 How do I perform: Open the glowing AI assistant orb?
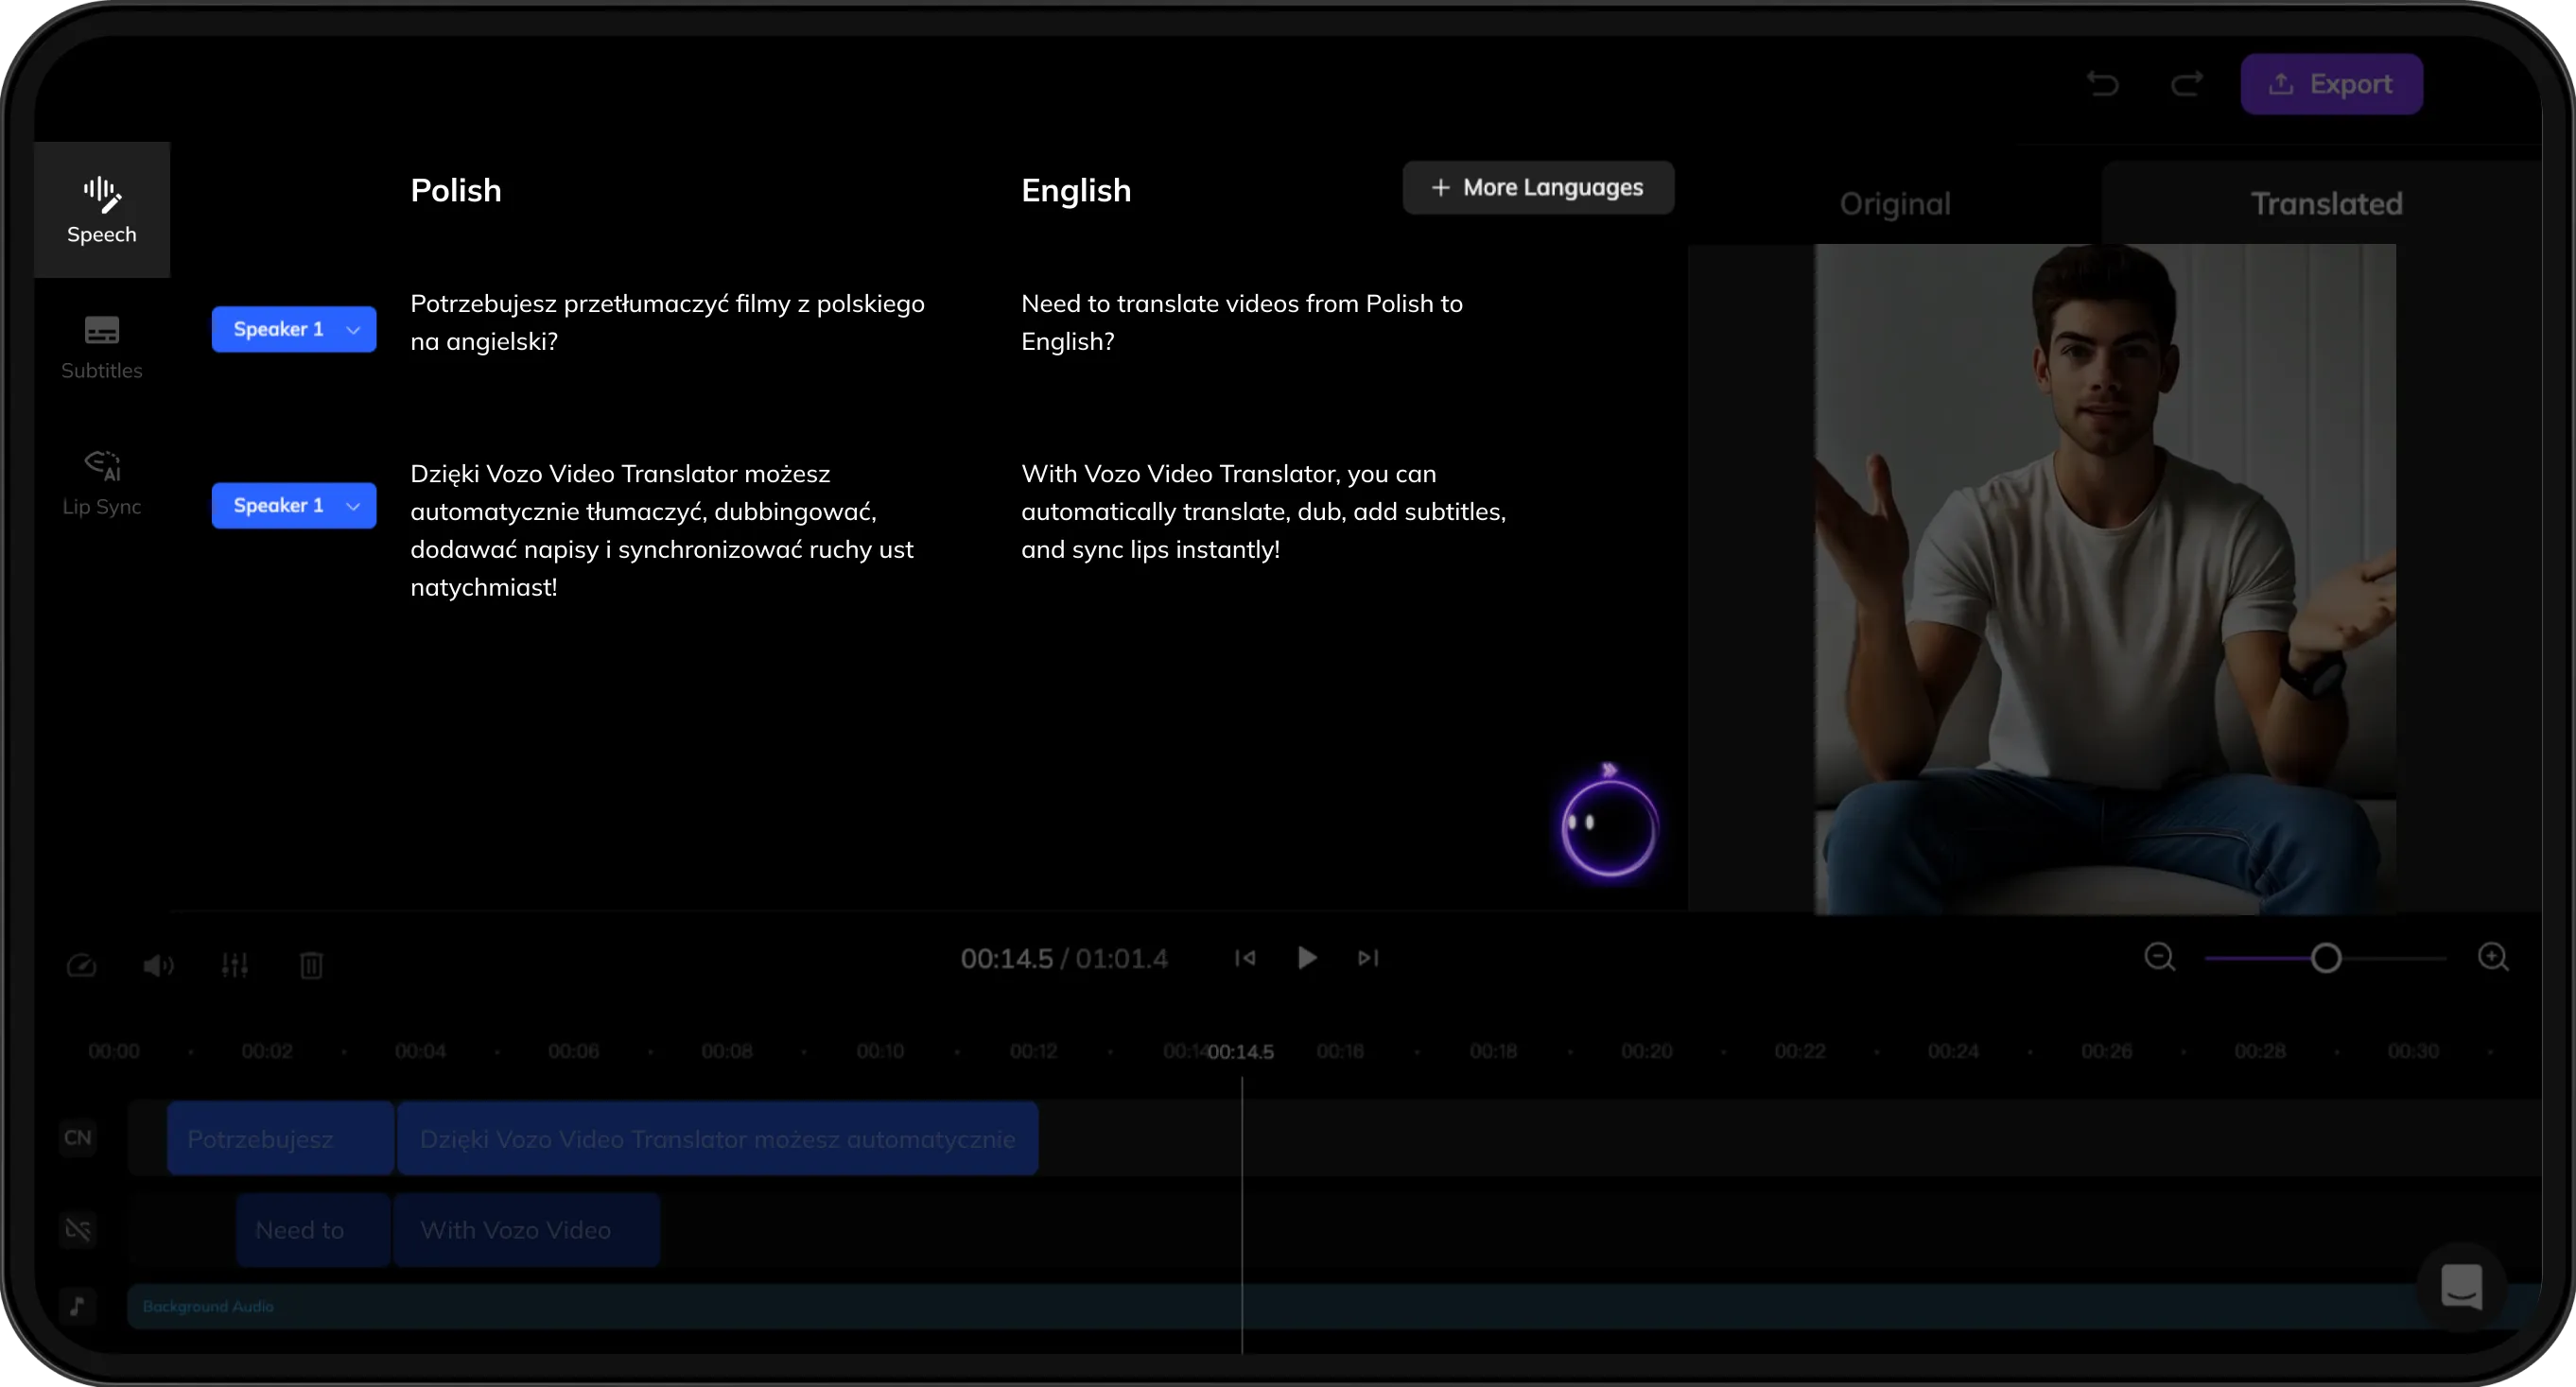tap(1609, 826)
